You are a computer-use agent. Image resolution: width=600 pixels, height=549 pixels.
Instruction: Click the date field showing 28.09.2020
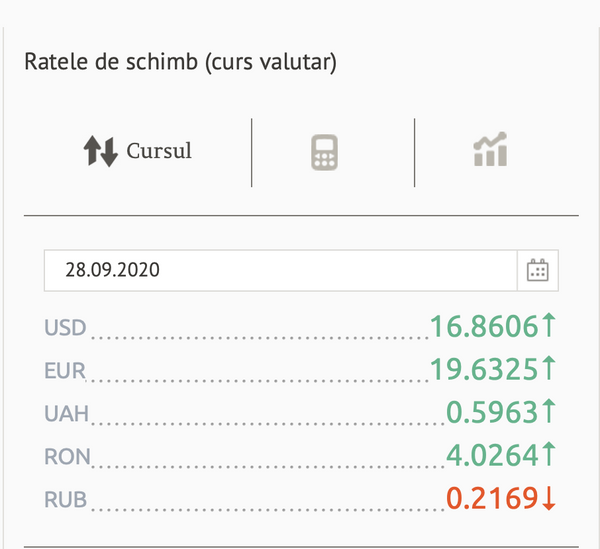(280, 270)
